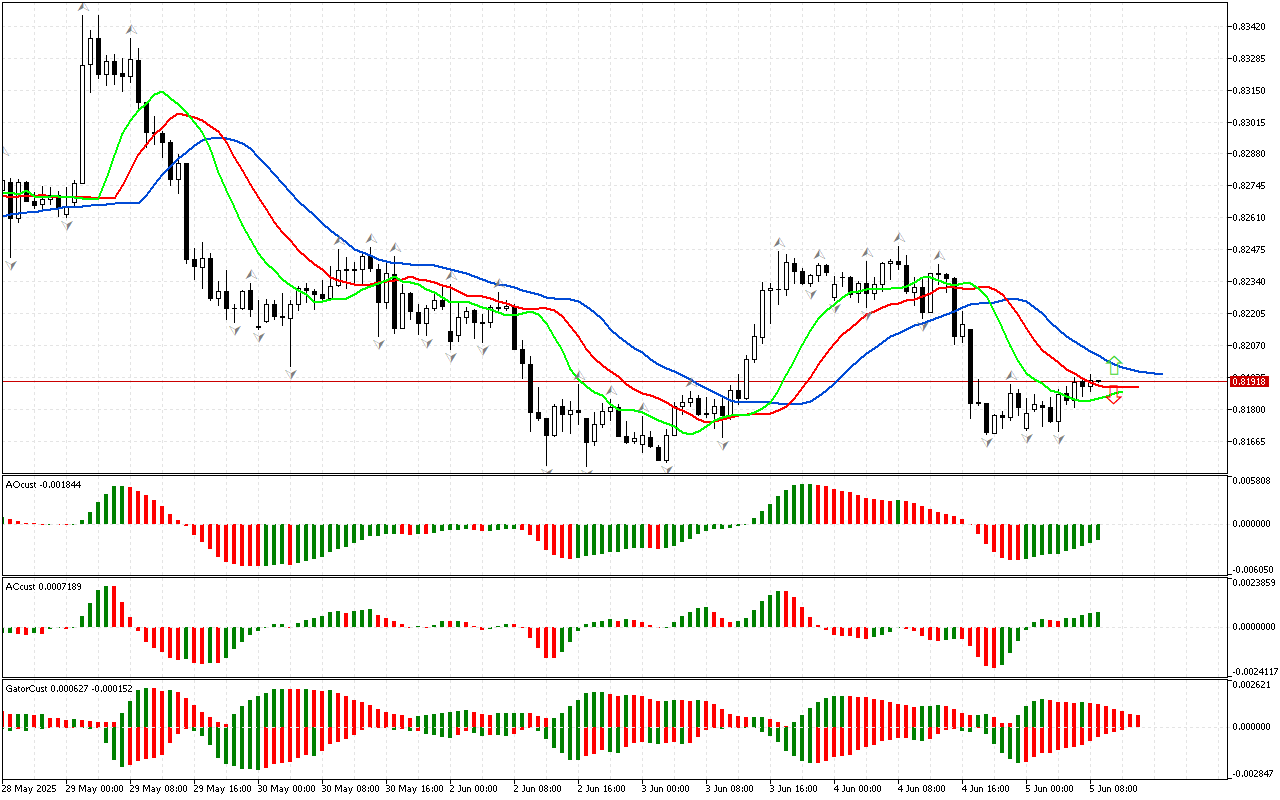Select the down fractal below the leftmost candle

click(11, 264)
